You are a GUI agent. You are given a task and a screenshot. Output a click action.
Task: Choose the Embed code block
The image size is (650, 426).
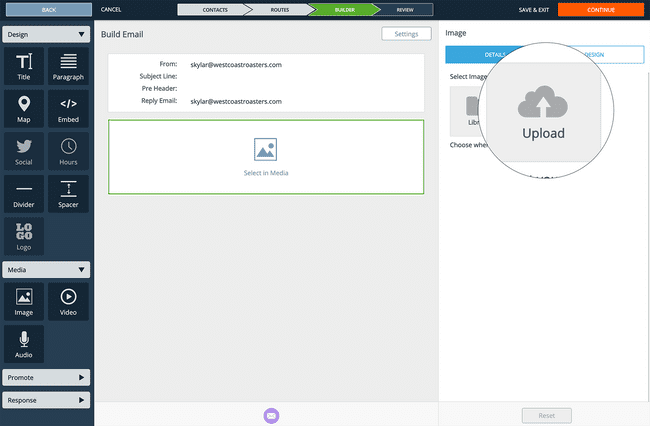68,109
